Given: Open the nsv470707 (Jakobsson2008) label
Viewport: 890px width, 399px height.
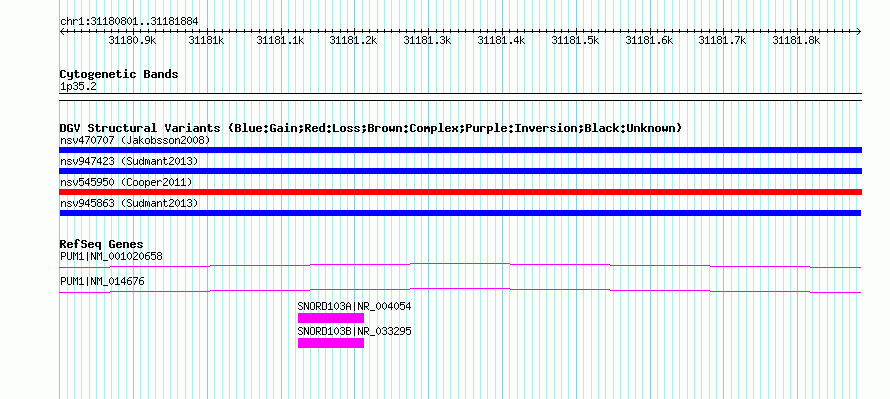Looking at the screenshot, I should click(135, 140).
